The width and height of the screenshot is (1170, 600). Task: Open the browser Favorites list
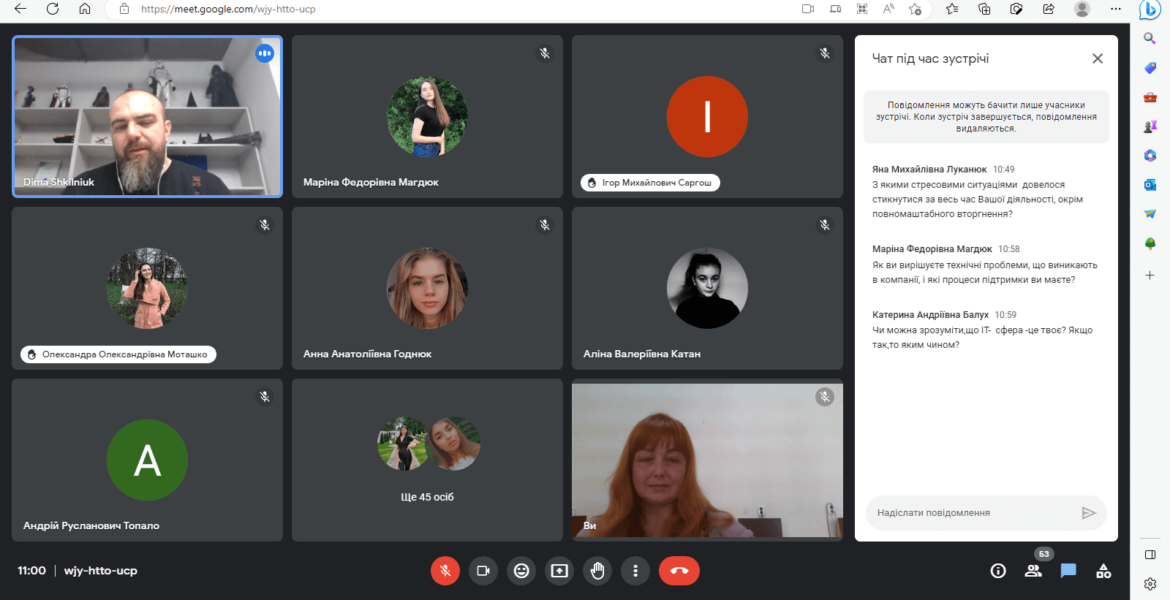click(951, 9)
